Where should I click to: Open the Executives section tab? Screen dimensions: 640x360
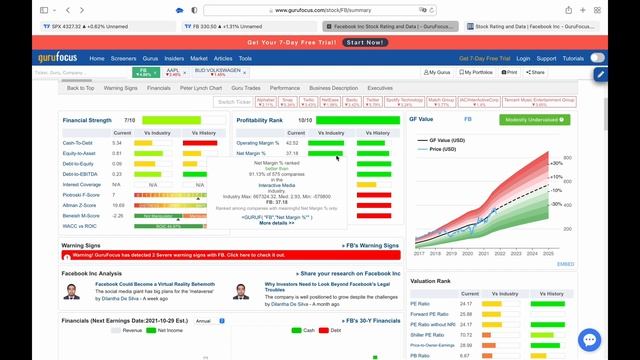(x=380, y=88)
